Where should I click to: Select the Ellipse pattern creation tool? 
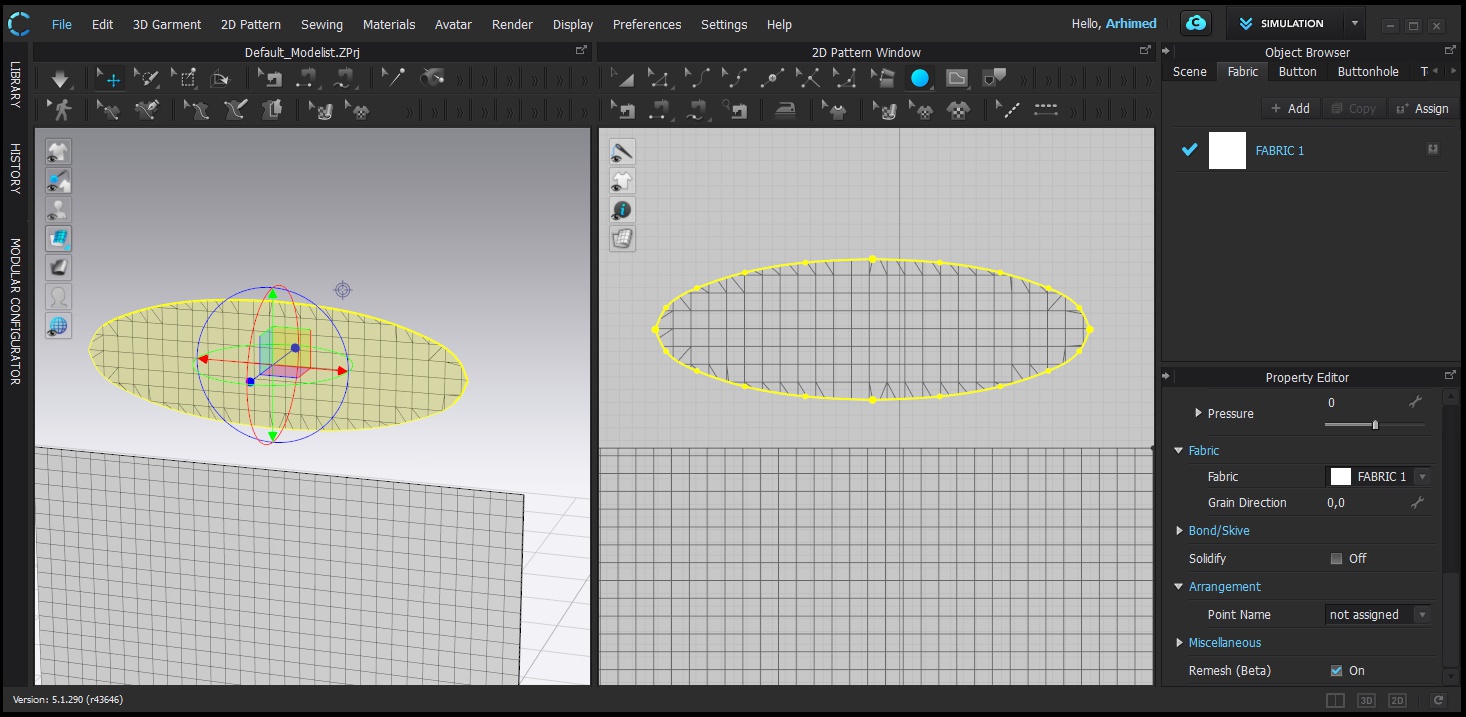coord(919,78)
